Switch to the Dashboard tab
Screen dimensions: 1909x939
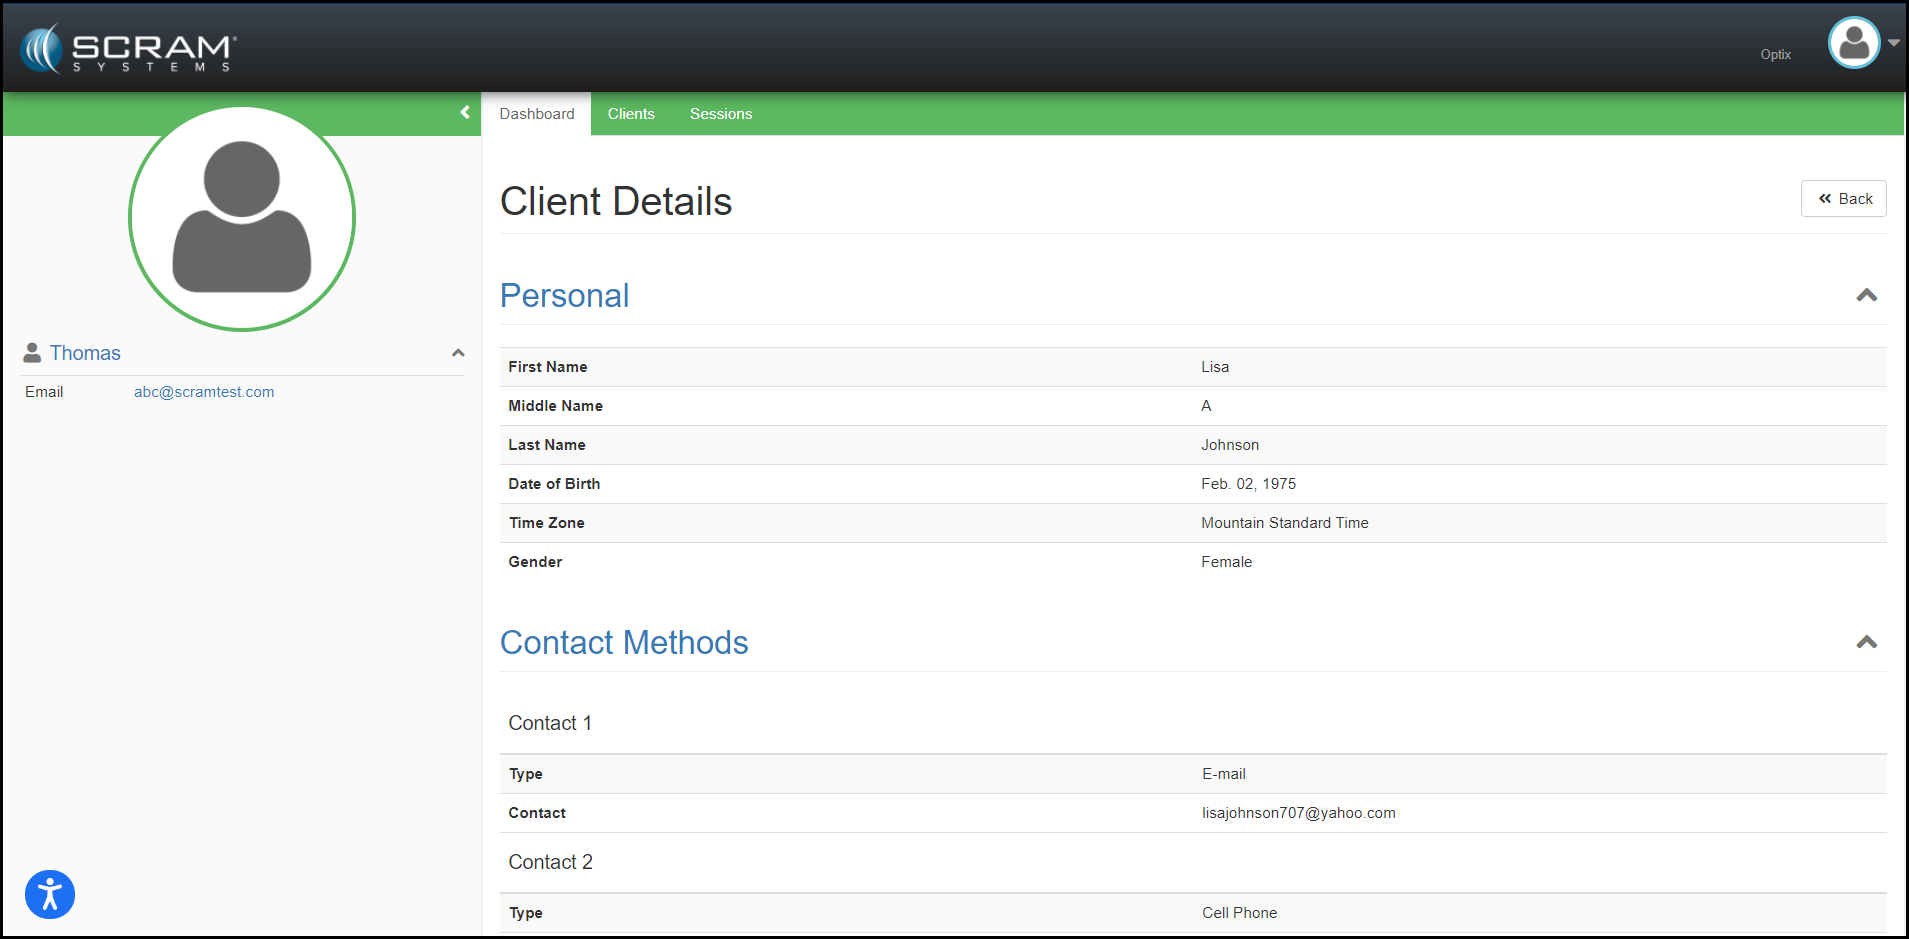point(537,114)
